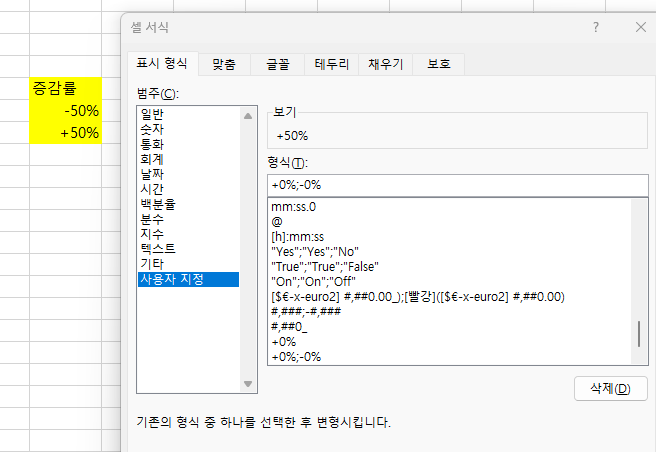This screenshot has width=656, height=452.
Task: Click category list scroll down arrow
Action: [x=248, y=384]
